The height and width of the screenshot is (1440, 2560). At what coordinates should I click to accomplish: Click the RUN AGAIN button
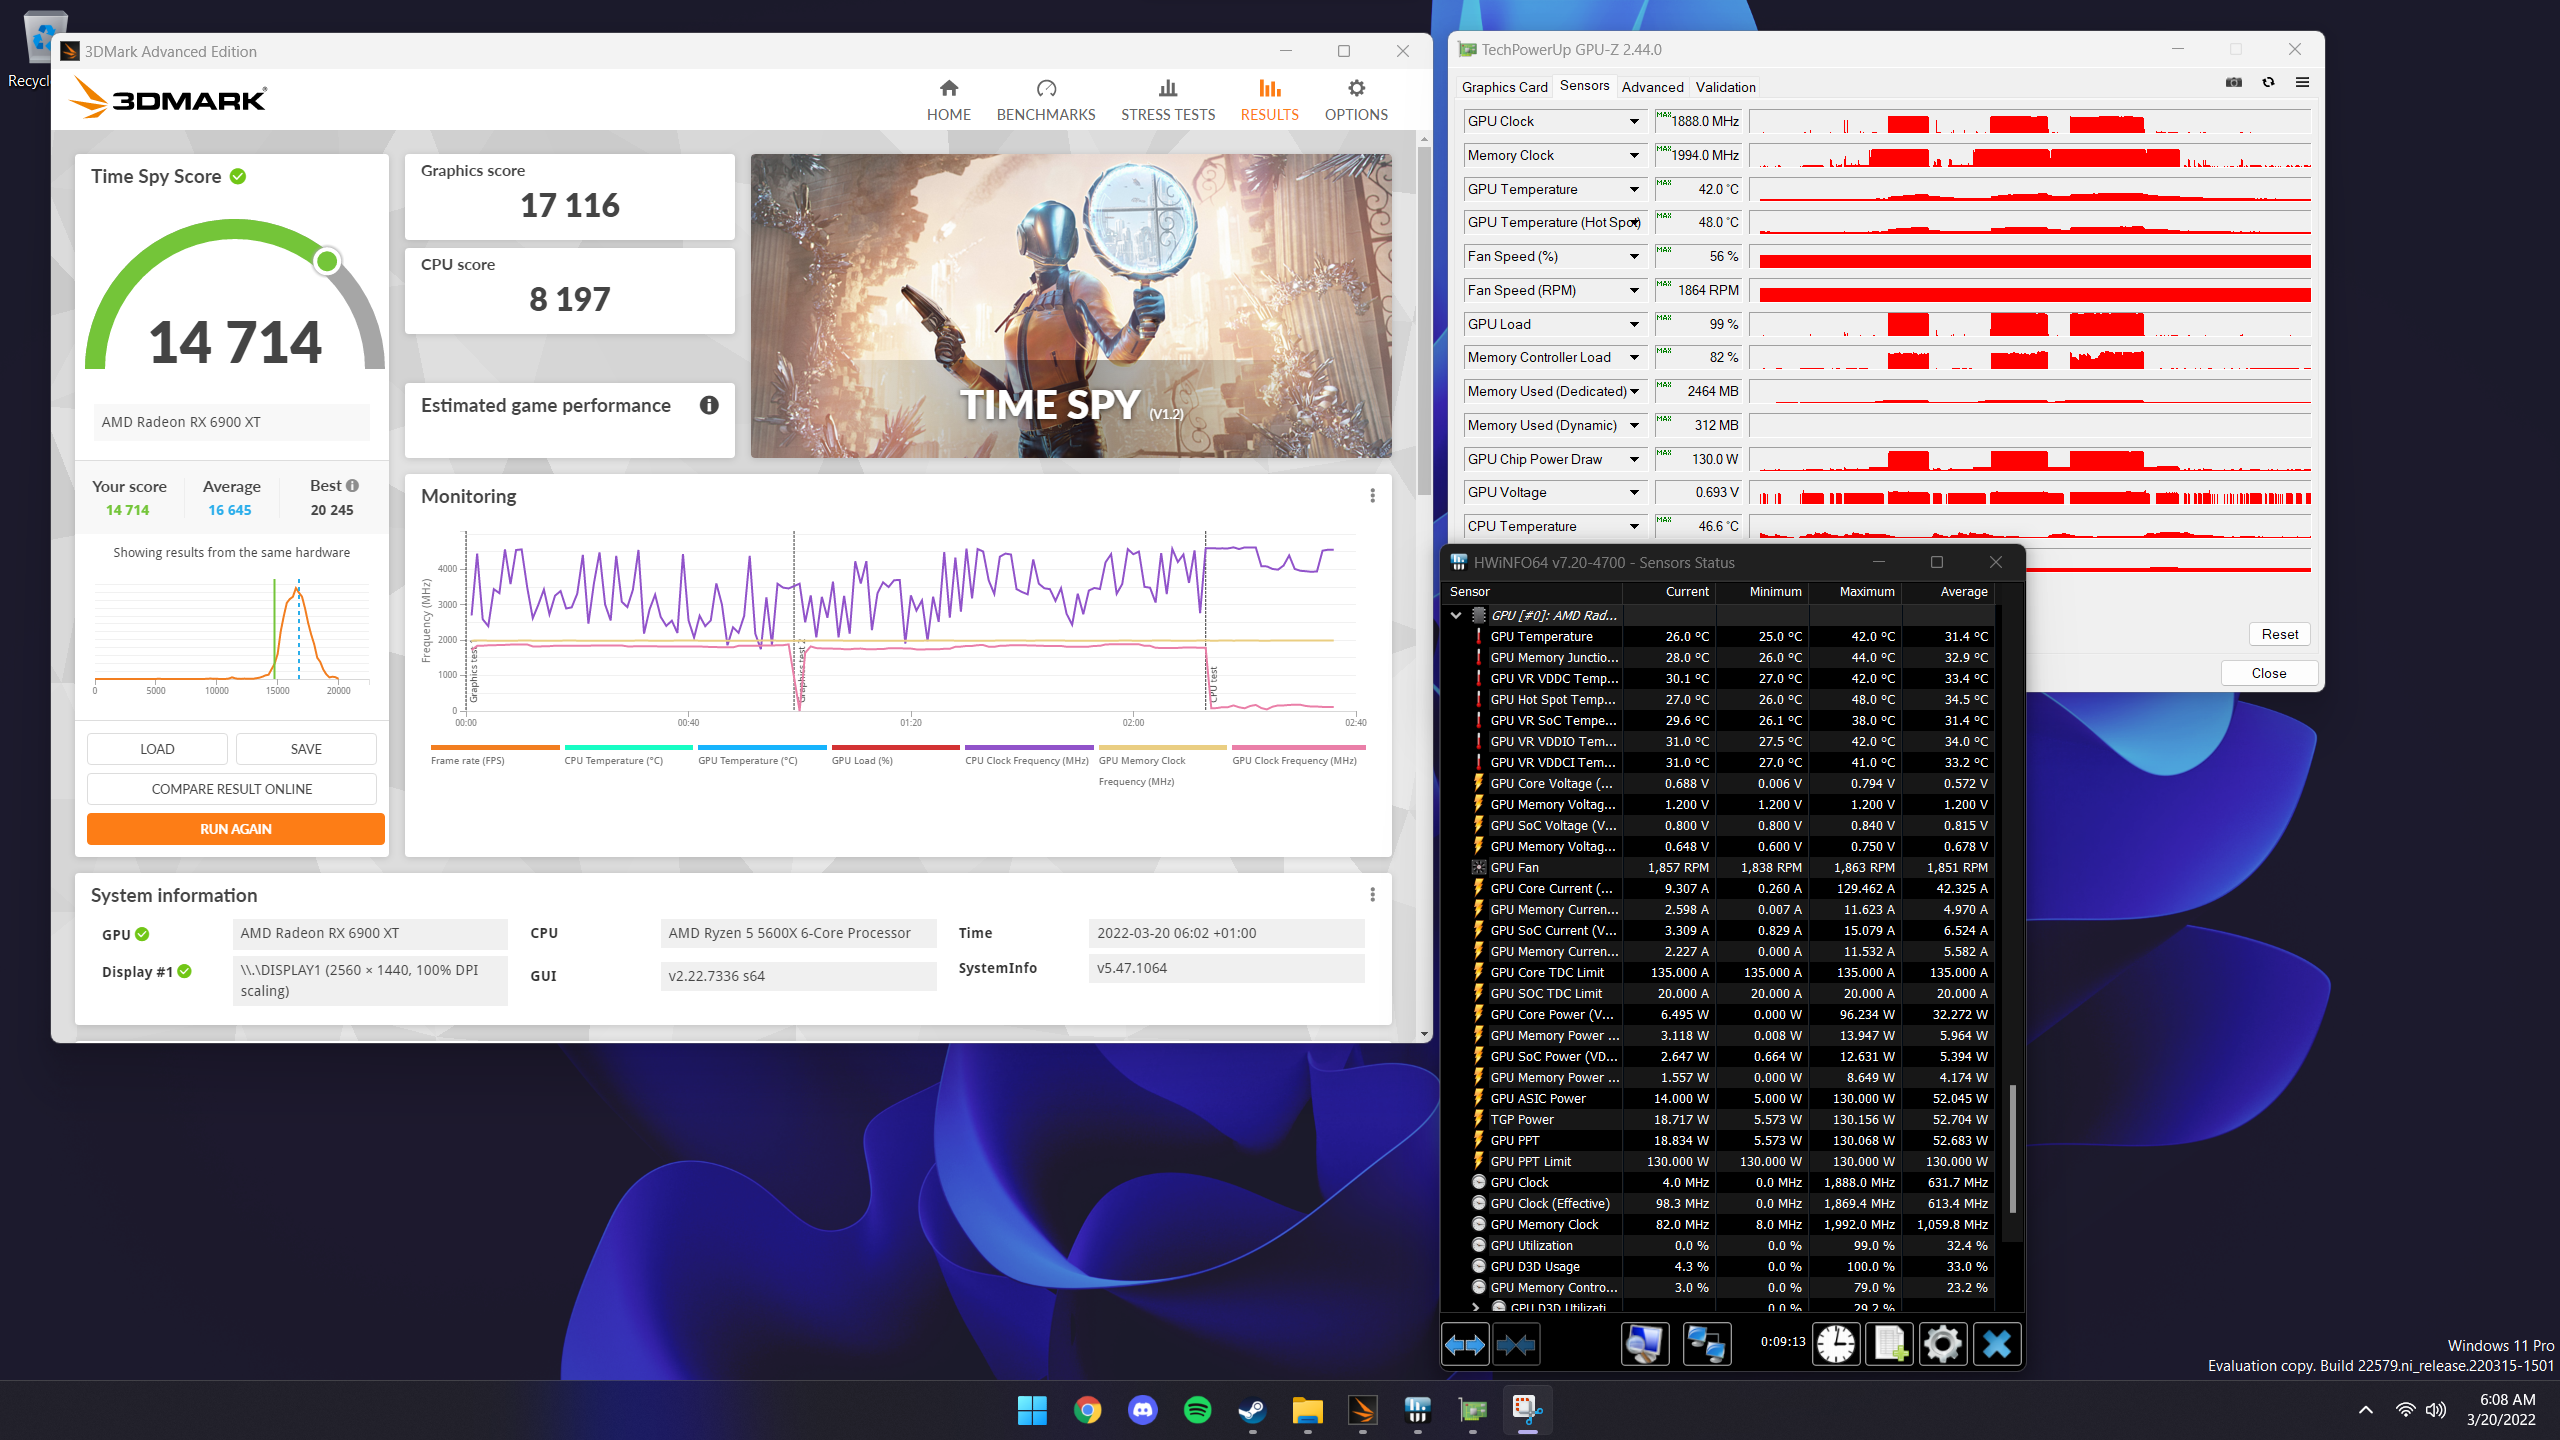pyautogui.click(x=235, y=828)
